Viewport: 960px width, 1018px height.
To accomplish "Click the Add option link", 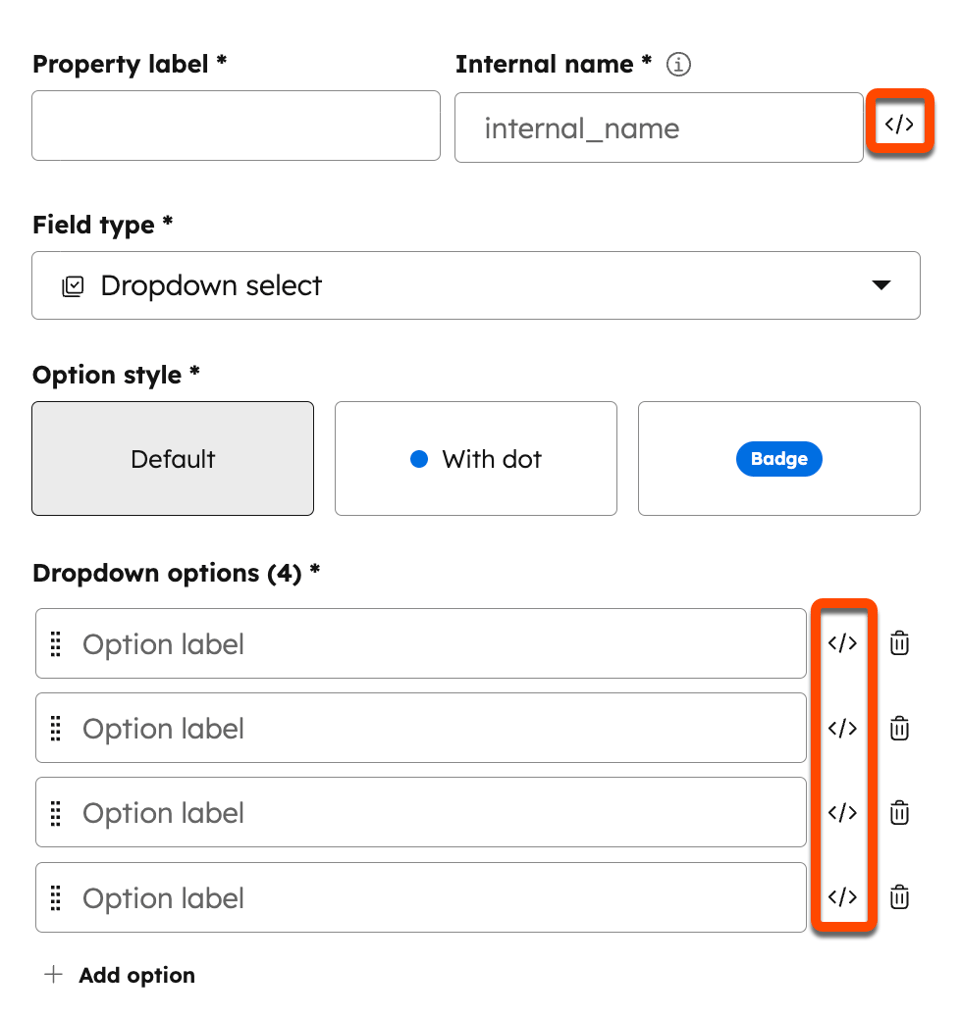I will point(136,975).
